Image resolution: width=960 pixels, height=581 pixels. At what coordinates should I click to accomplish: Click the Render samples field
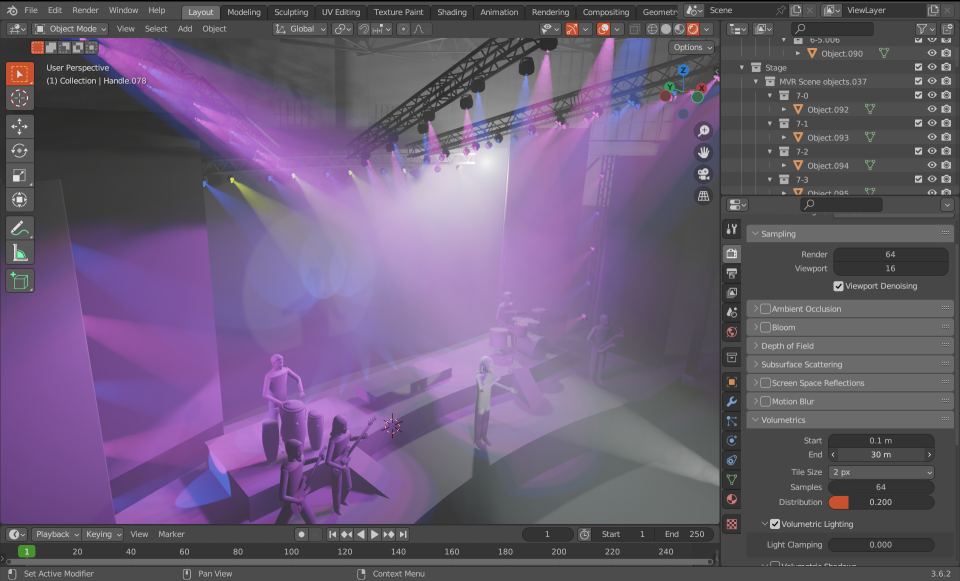pyautogui.click(x=891, y=254)
